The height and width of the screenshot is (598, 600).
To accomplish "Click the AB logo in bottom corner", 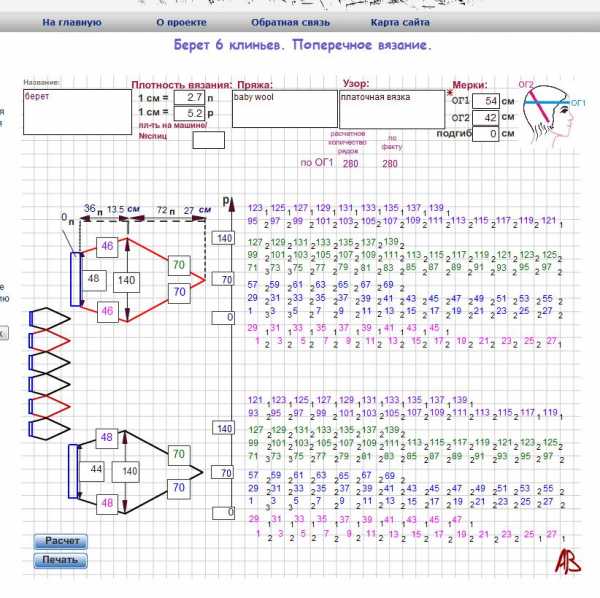I will click(x=569, y=563).
